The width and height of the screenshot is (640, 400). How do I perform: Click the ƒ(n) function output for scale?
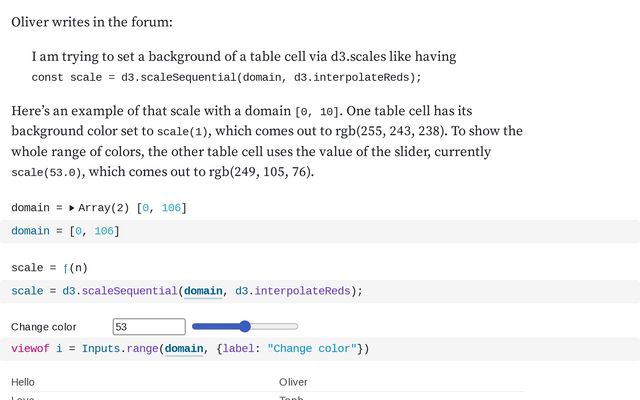pyautogui.click(x=75, y=268)
